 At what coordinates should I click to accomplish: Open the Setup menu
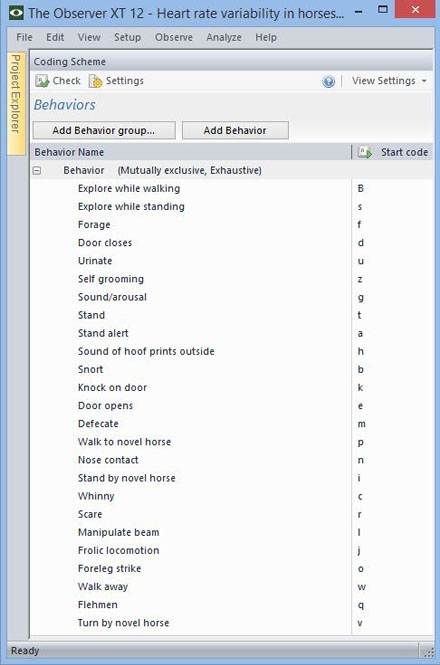click(x=127, y=37)
